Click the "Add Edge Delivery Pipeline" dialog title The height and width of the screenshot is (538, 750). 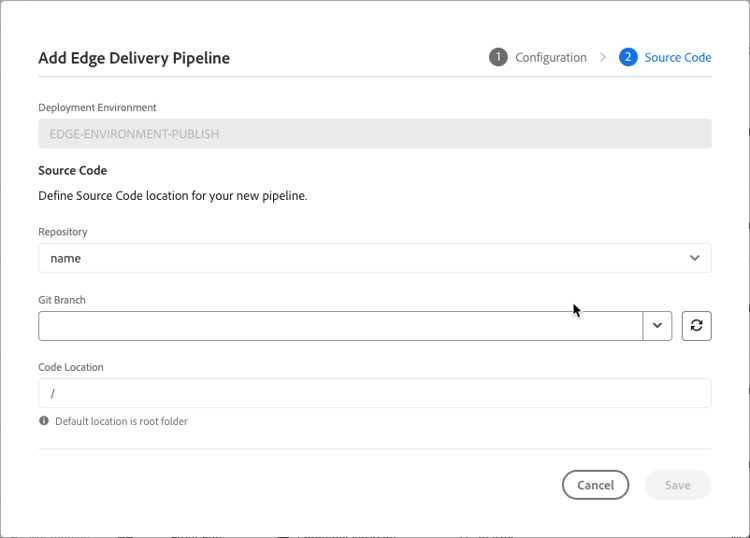point(134,58)
